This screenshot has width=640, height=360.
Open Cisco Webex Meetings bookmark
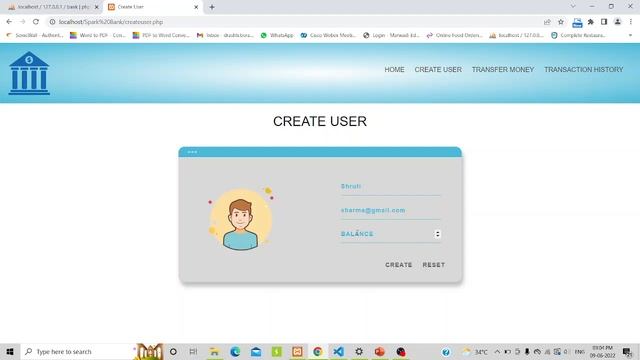pyautogui.click(x=328, y=36)
